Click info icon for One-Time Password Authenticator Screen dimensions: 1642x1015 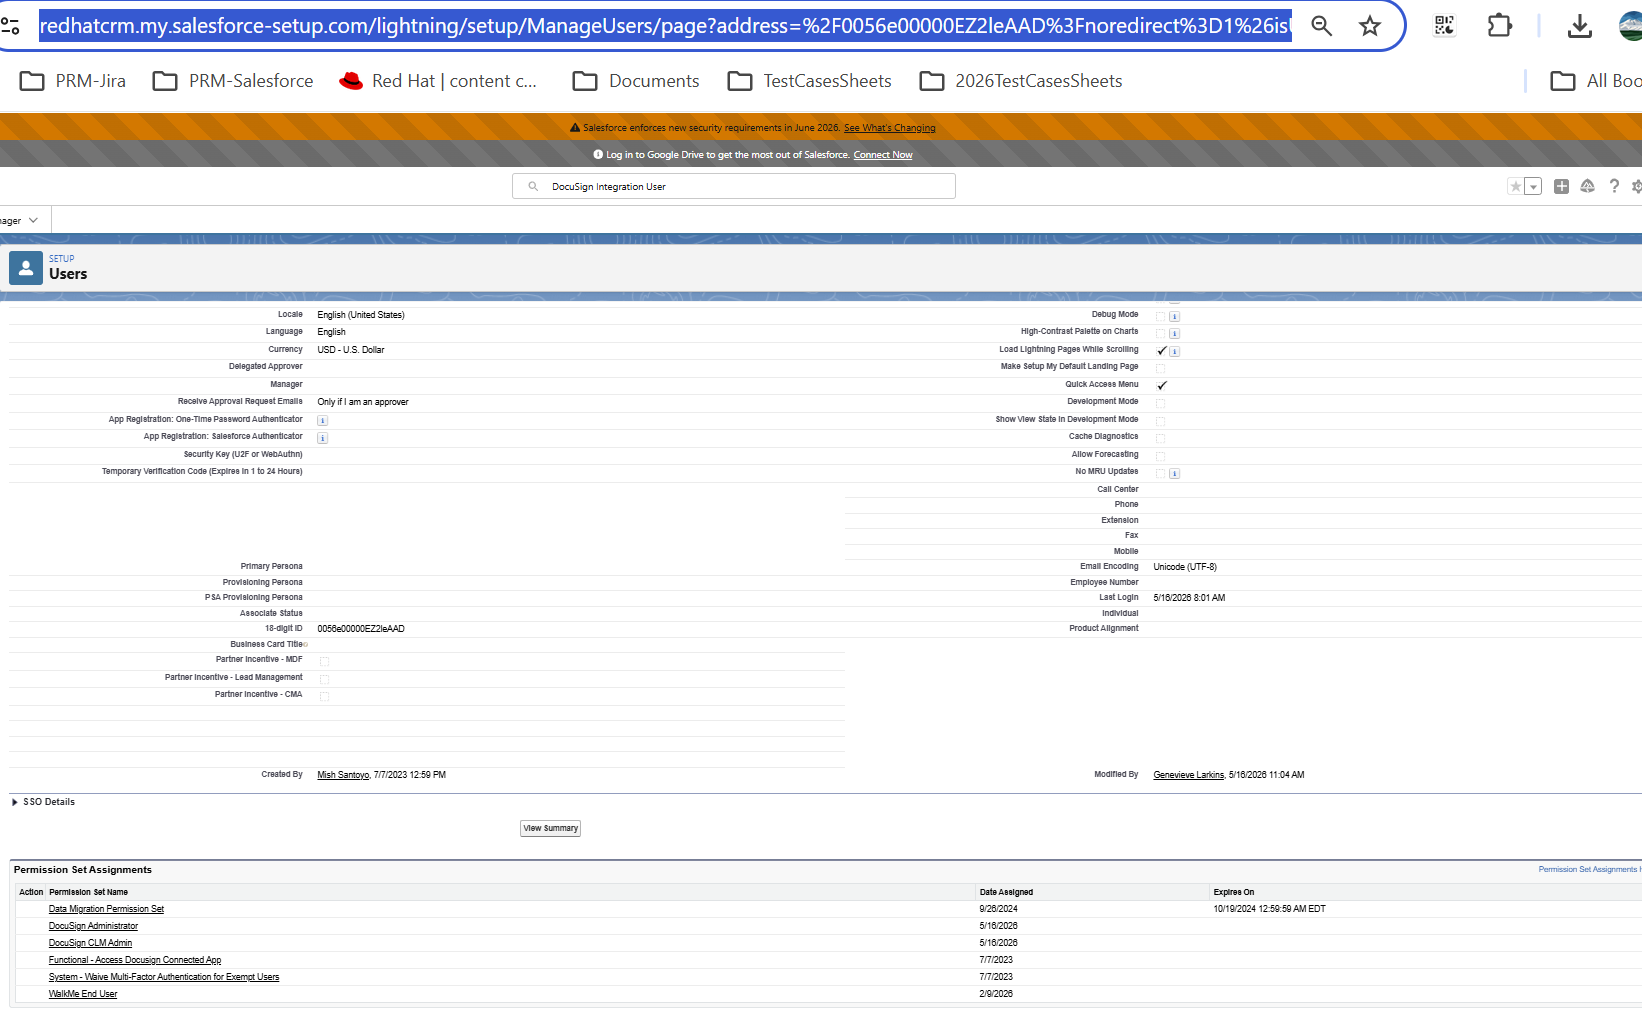323,421
